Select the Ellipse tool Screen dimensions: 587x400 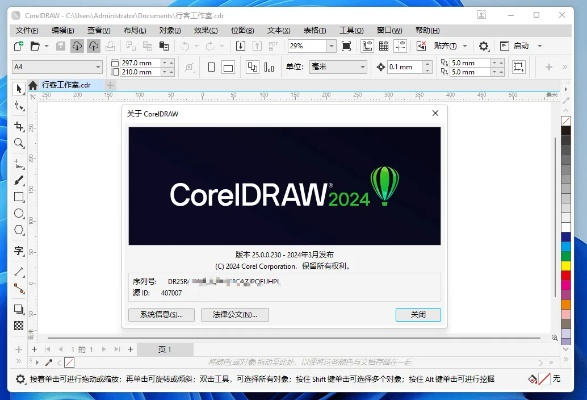click(19, 213)
